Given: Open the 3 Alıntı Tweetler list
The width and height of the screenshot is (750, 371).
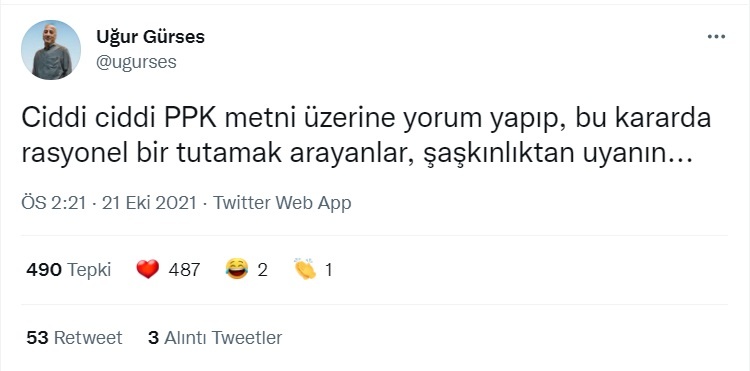Looking at the screenshot, I should (x=215, y=338).
